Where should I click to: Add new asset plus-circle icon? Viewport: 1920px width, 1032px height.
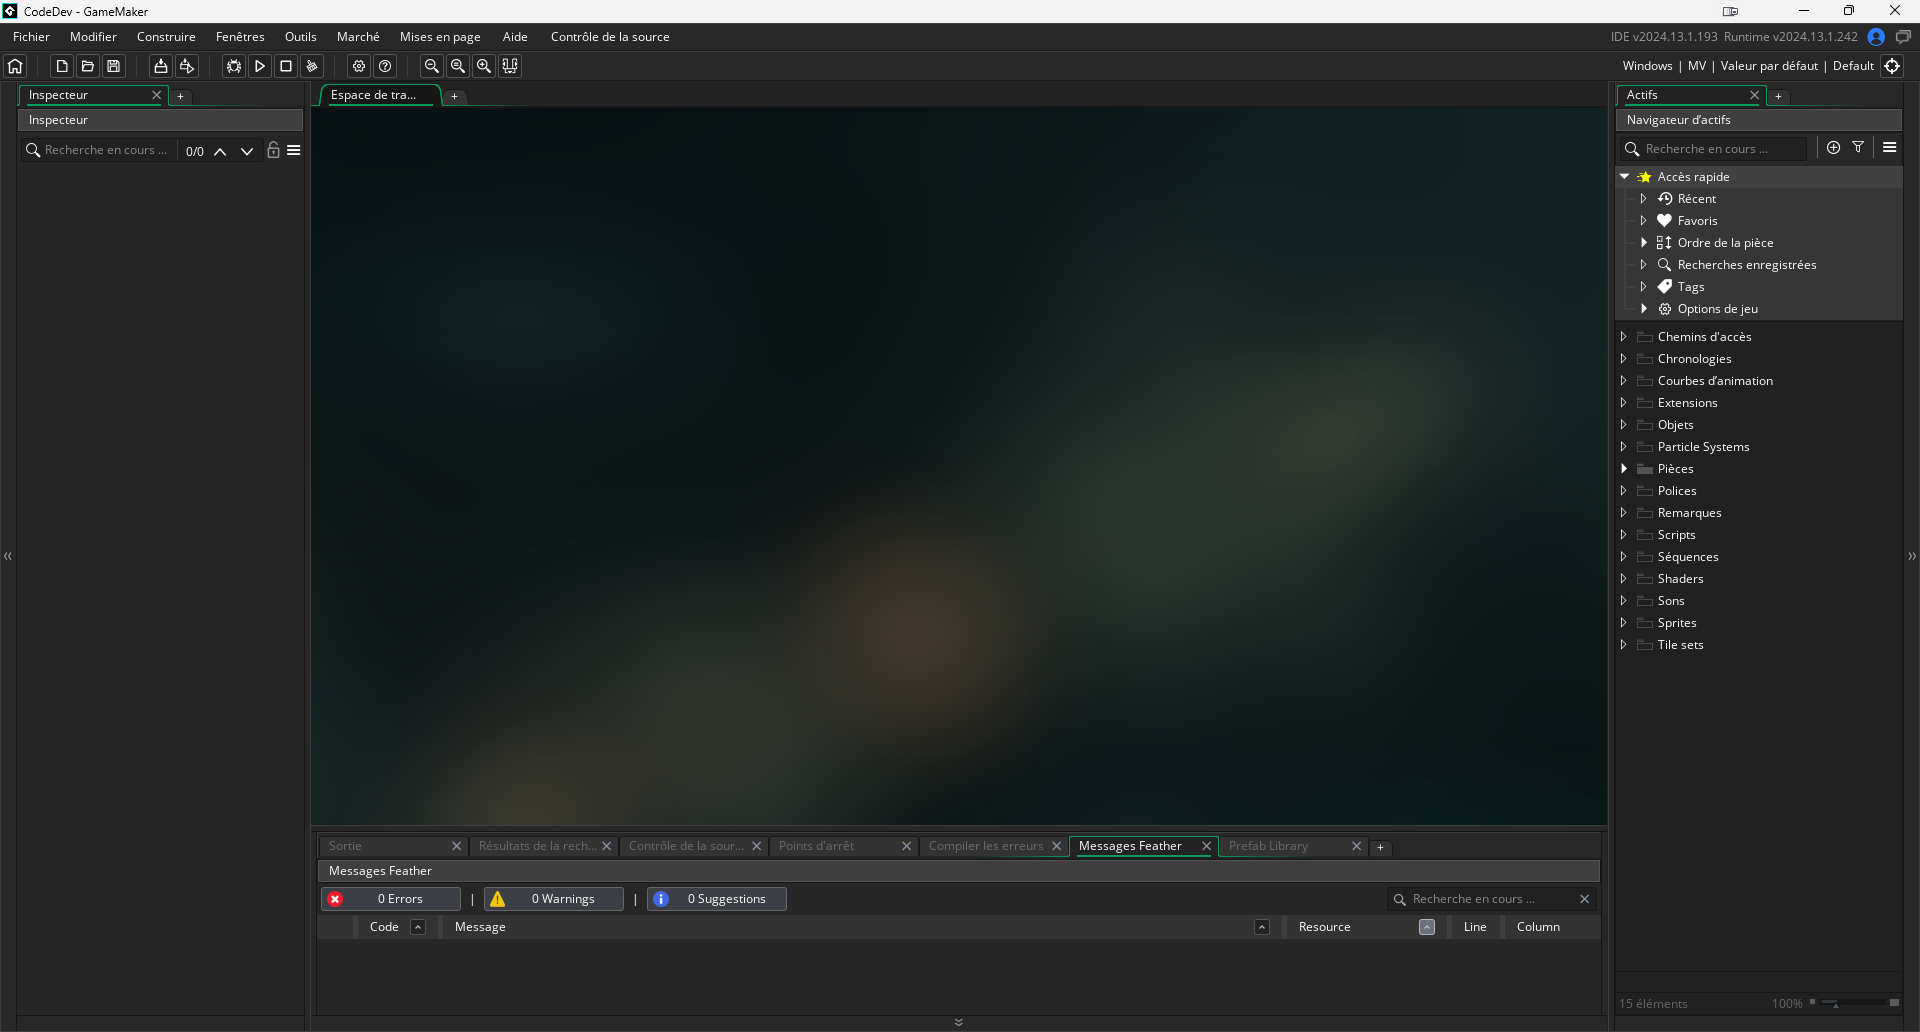coord(1833,147)
